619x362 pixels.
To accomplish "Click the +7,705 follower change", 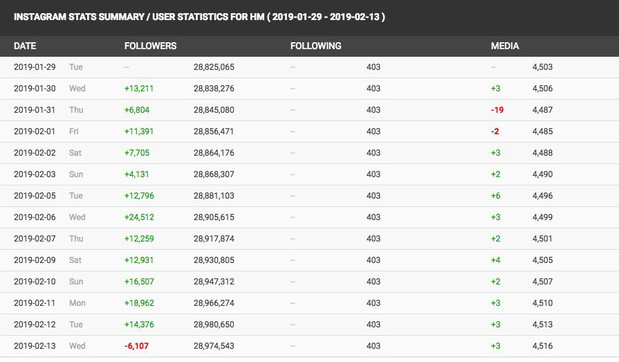I will tap(137, 153).
